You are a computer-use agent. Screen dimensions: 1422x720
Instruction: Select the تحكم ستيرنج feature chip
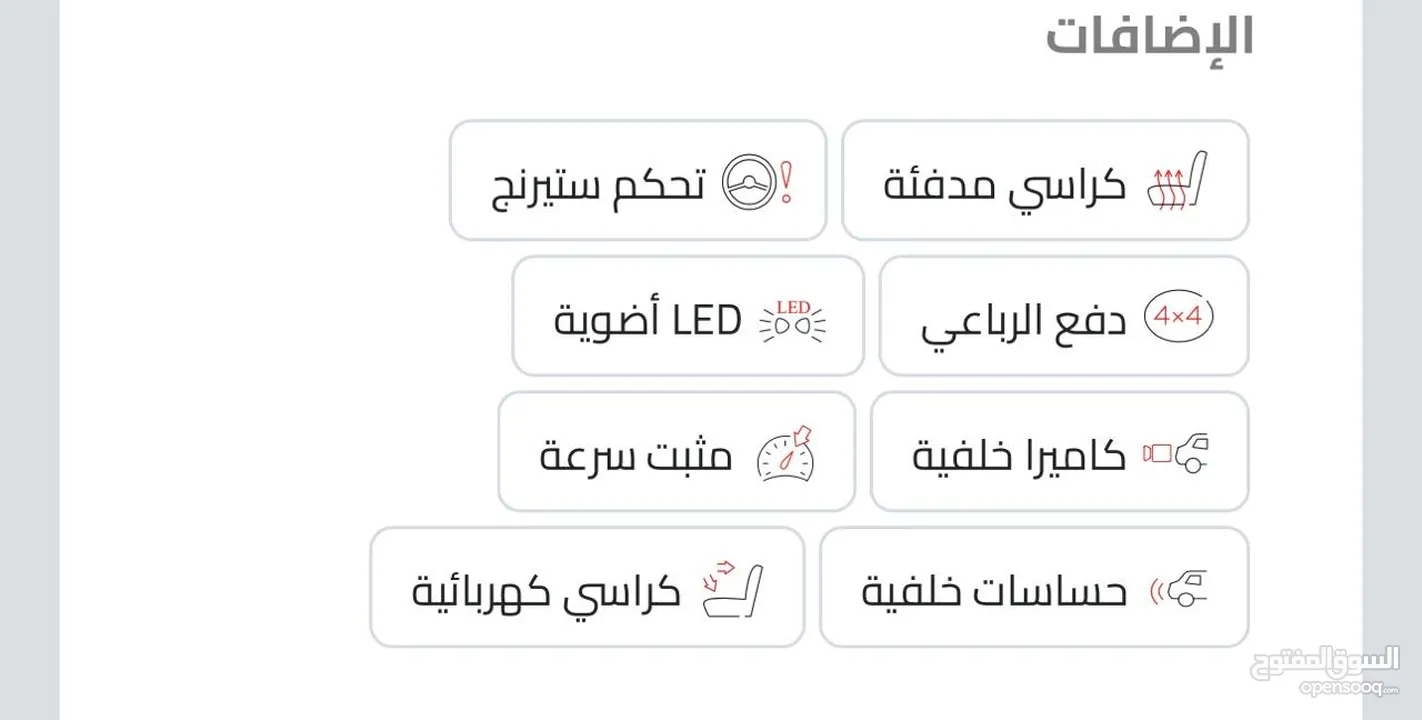coord(638,180)
